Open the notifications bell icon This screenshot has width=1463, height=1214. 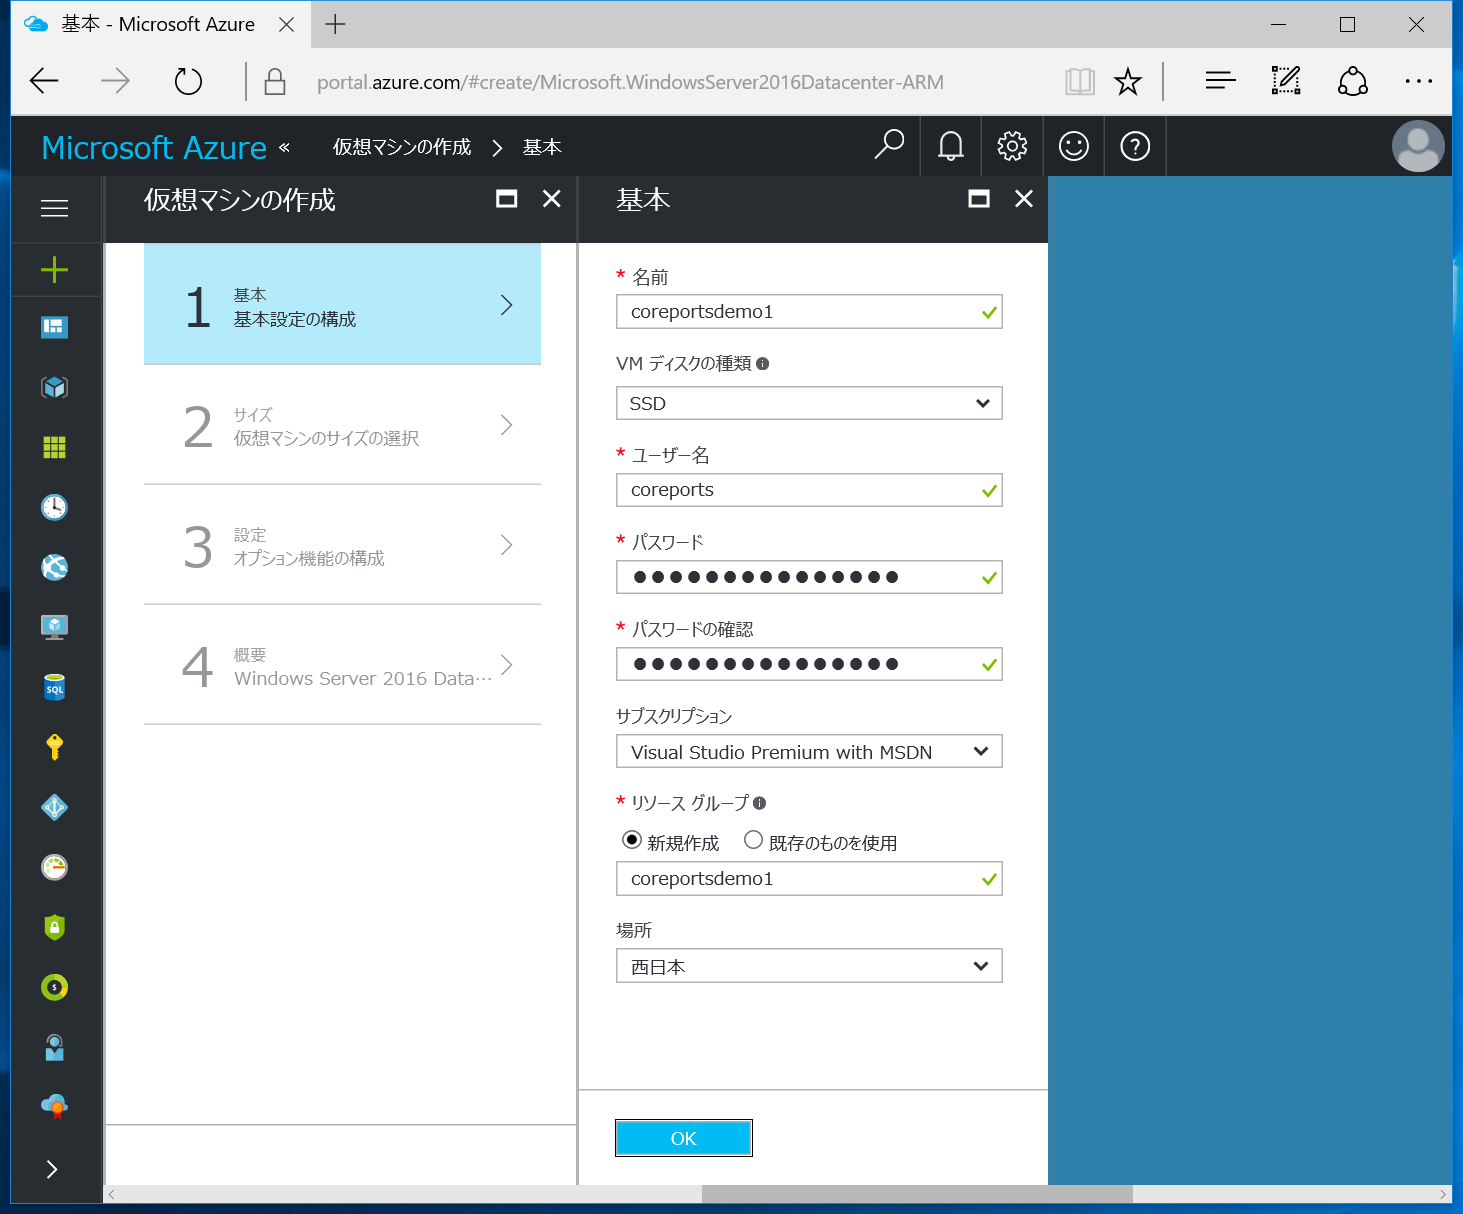coord(951,146)
